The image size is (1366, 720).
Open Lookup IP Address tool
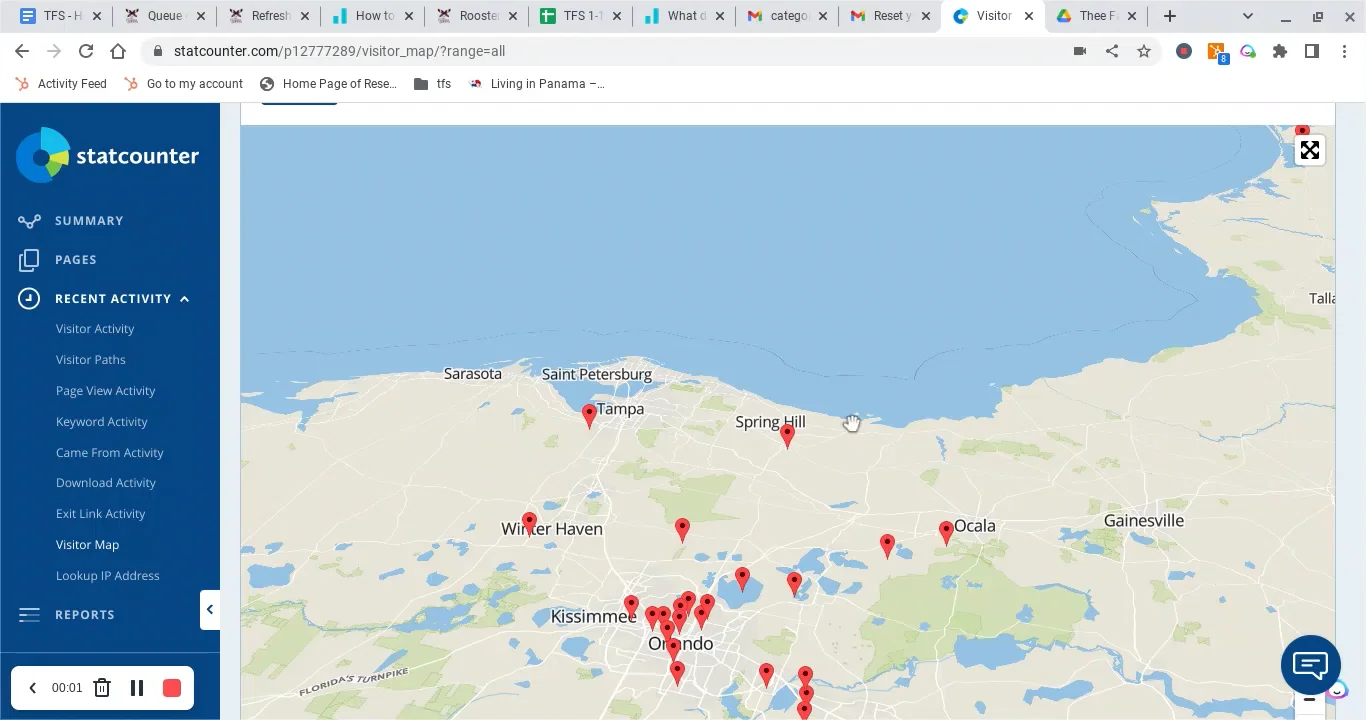(108, 576)
